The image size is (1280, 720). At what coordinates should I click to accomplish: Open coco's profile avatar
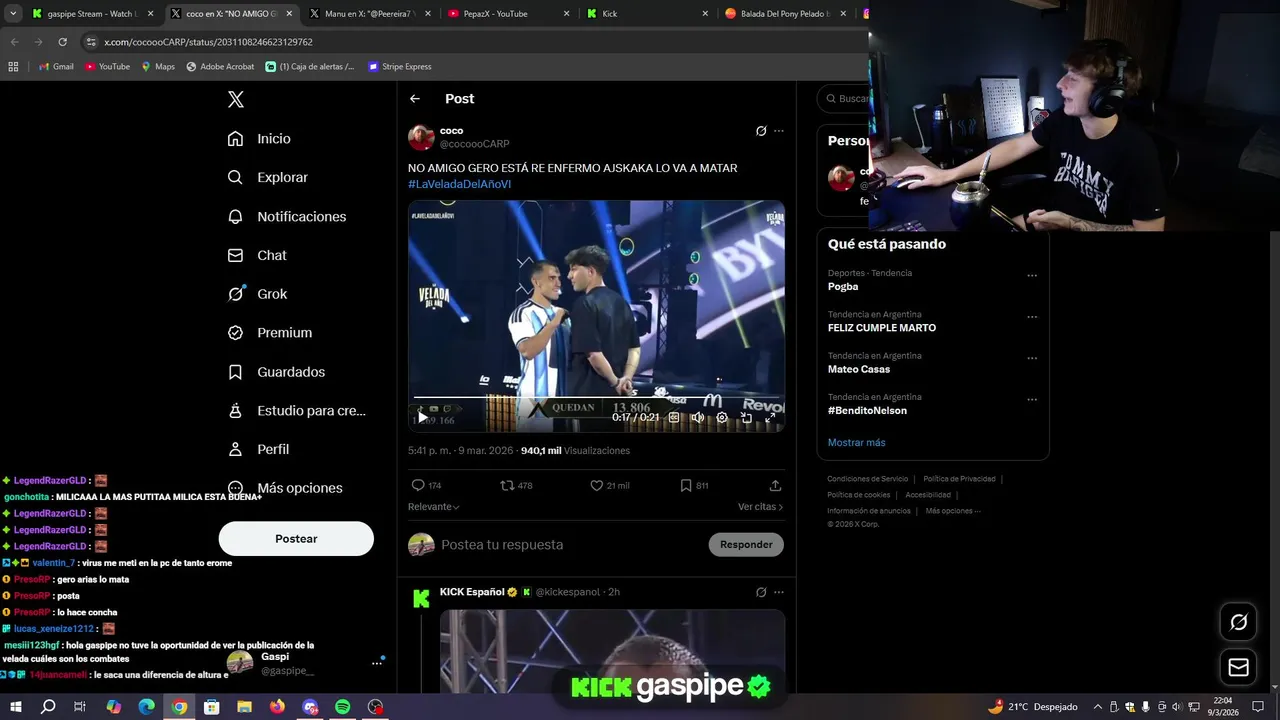pyautogui.click(x=421, y=138)
